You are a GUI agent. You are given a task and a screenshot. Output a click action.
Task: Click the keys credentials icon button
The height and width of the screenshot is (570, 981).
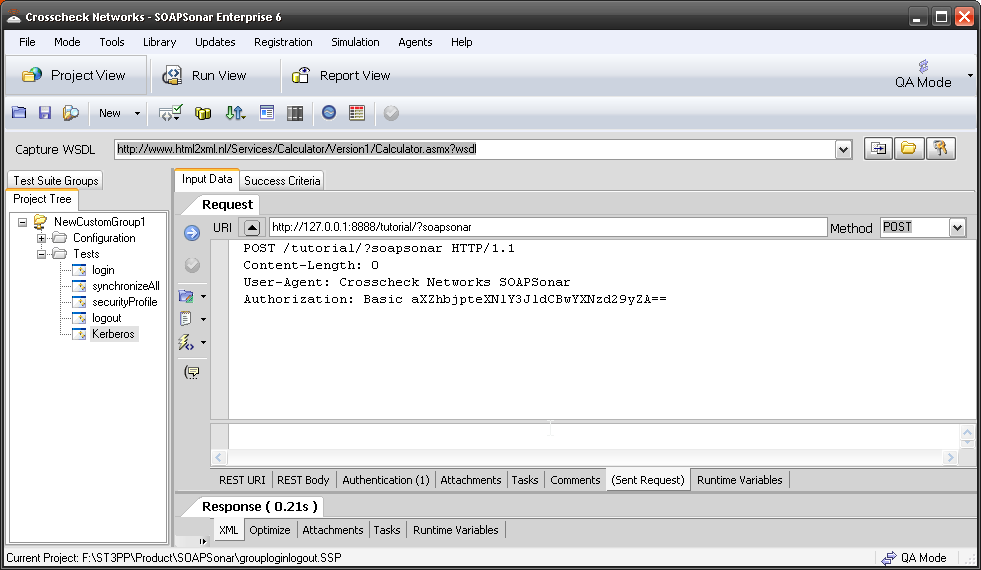point(940,149)
